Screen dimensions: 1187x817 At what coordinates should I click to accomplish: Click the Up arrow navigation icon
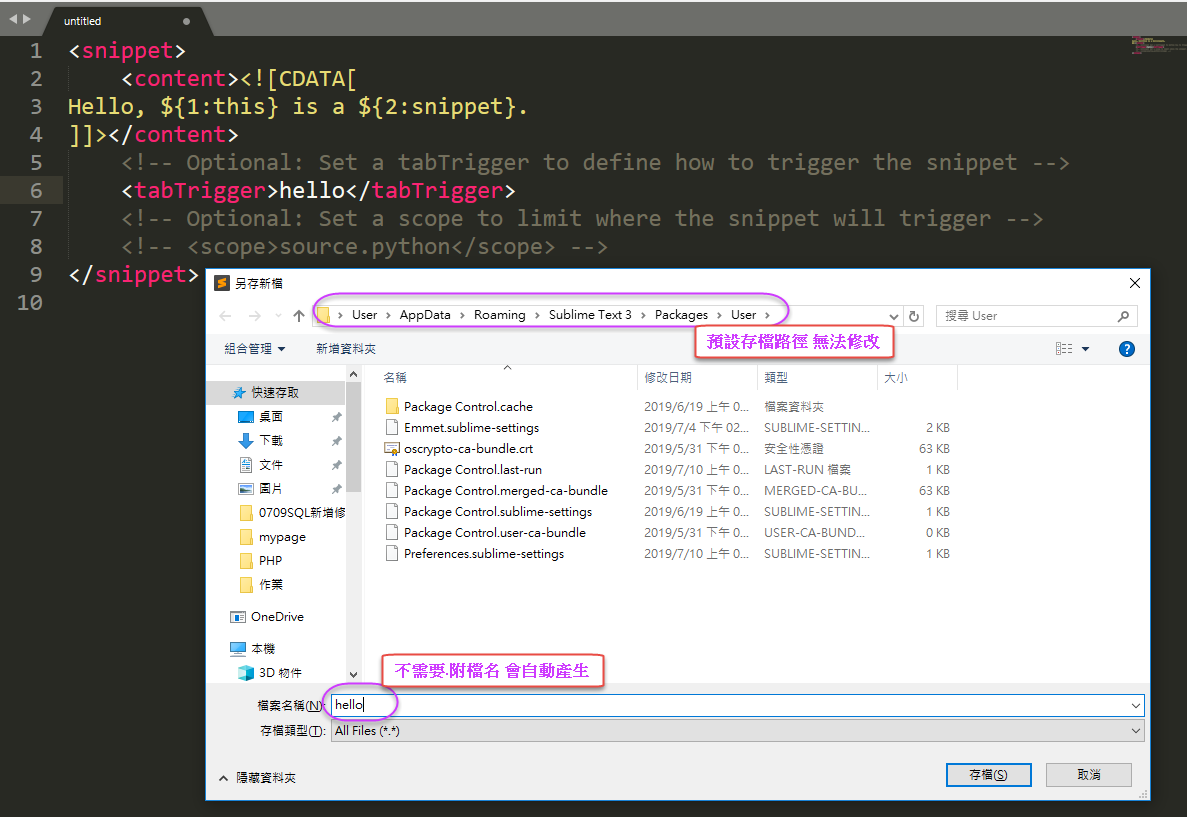tap(298, 316)
